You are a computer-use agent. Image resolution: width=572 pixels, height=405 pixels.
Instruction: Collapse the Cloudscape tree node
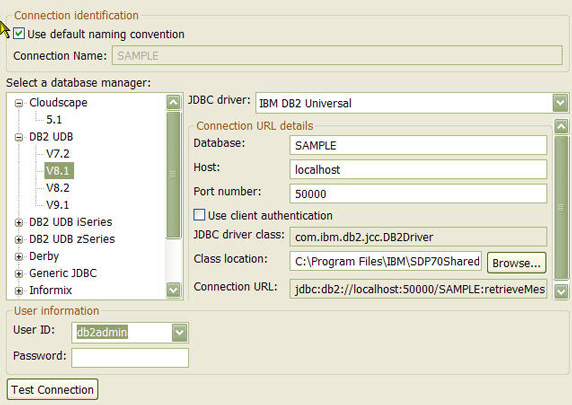click(x=19, y=103)
